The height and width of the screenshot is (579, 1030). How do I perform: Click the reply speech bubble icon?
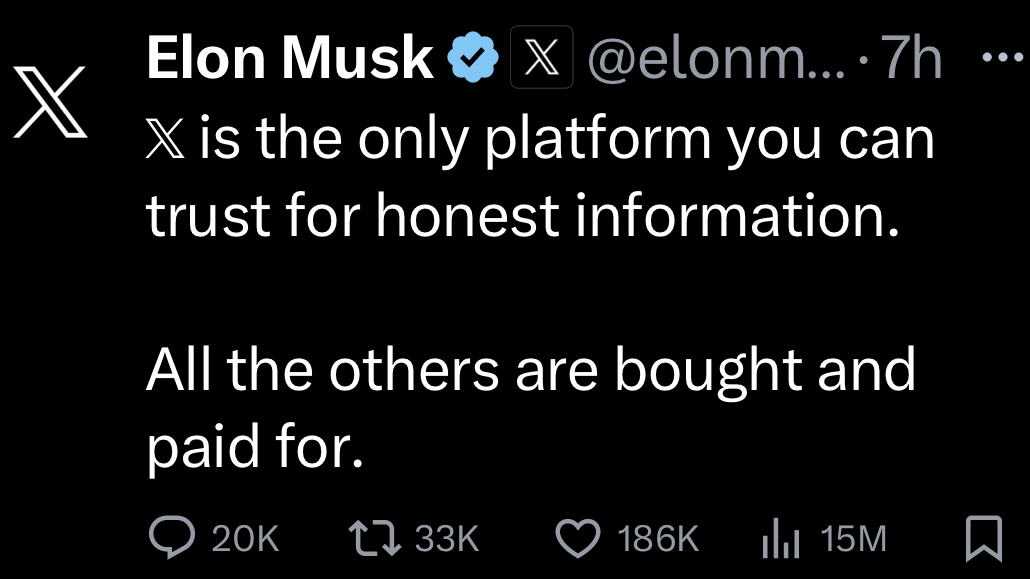point(172,537)
